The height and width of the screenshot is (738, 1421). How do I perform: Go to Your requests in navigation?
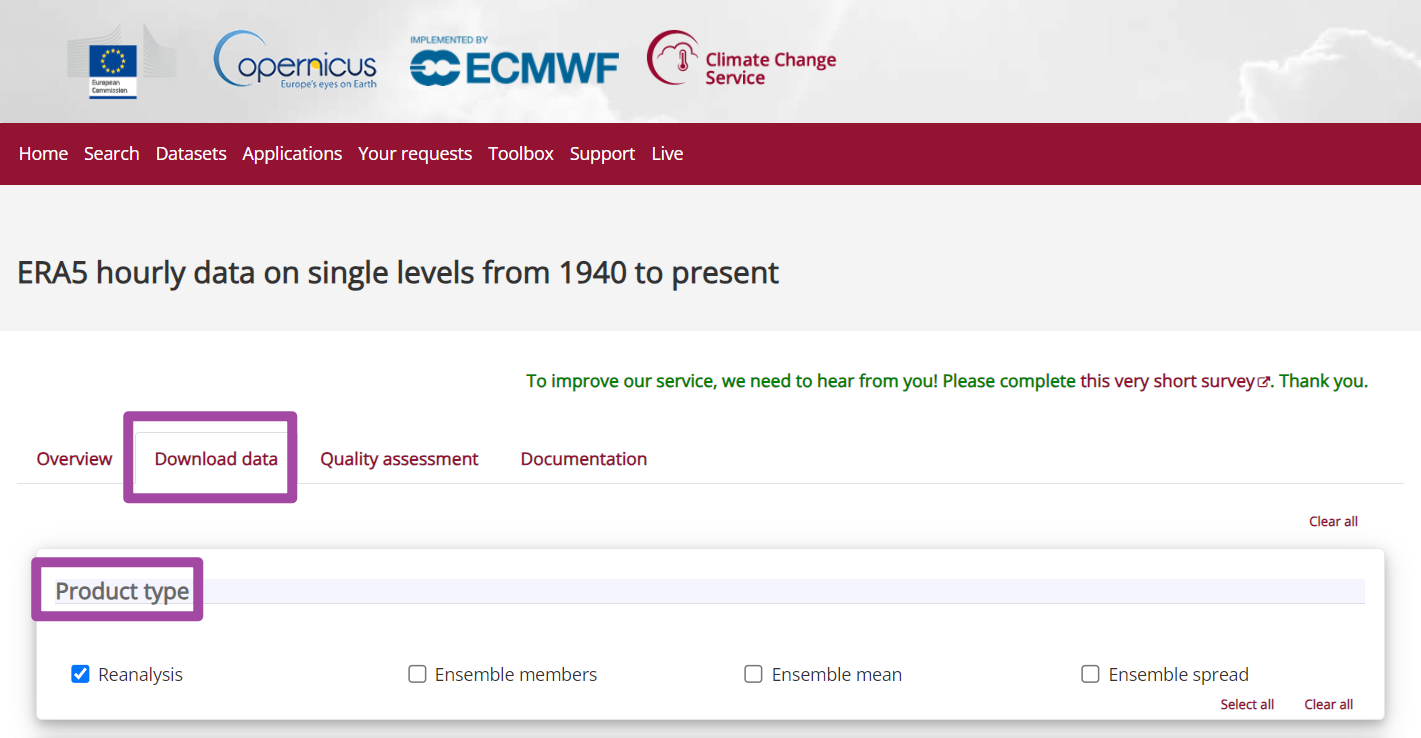point(415,154)
